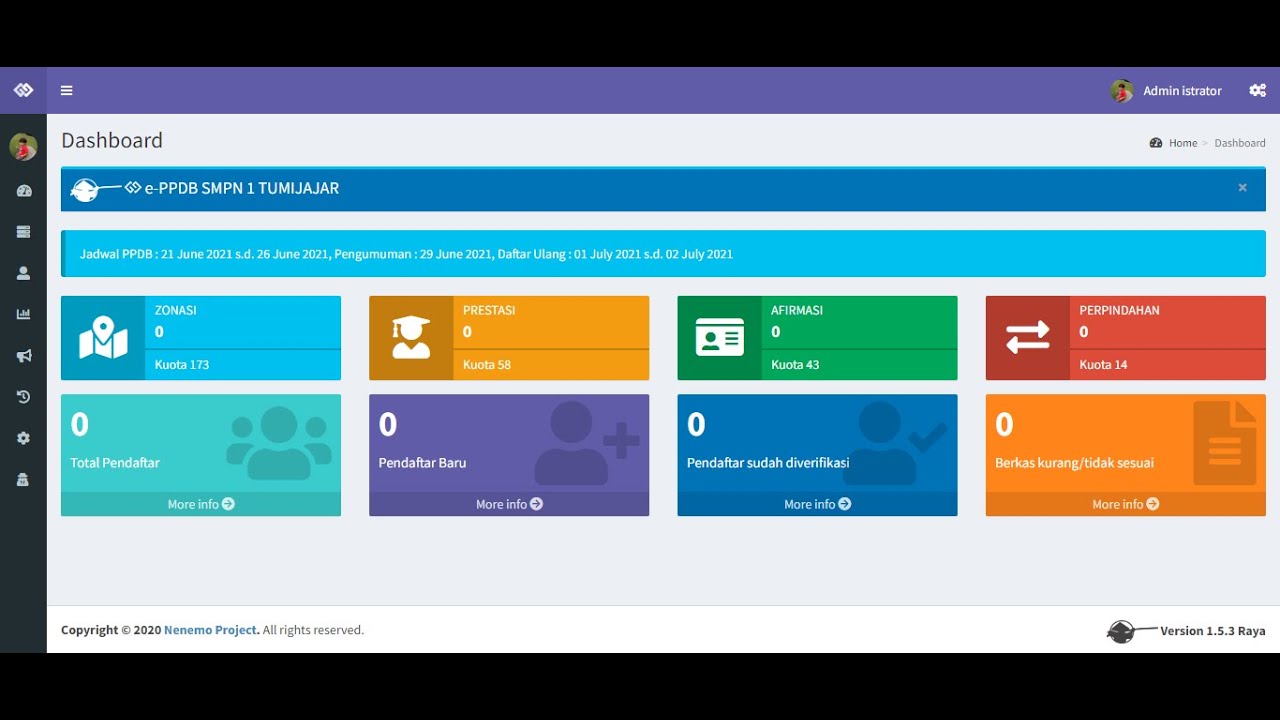Open the settings gear icon in sidebar

click(x=23, y=438)
